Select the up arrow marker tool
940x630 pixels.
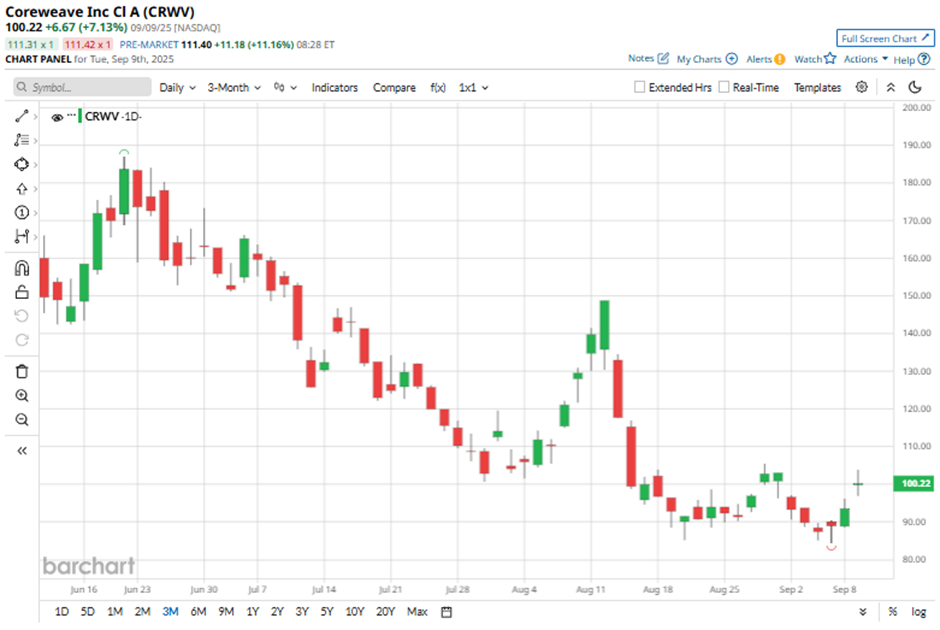[22, 189]
